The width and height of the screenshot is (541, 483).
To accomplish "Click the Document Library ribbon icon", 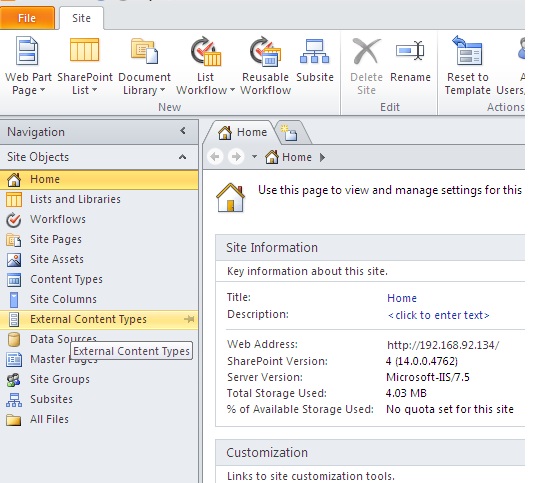I will [x=144, y=51].
